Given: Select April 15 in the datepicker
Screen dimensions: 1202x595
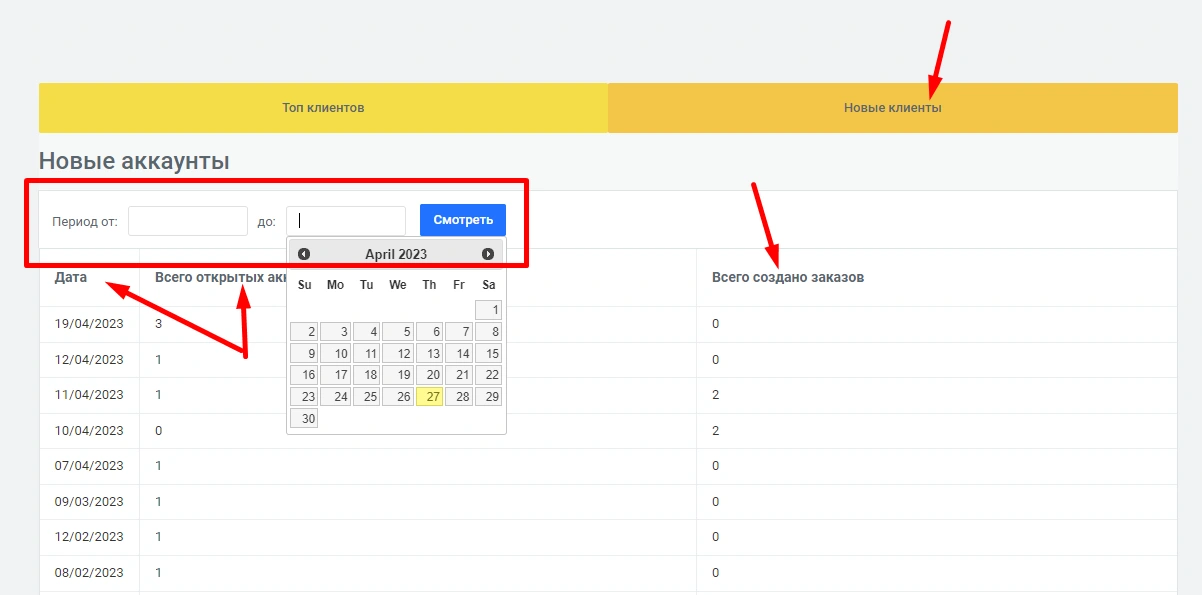Looking at the screenshot, I should 488,353.
